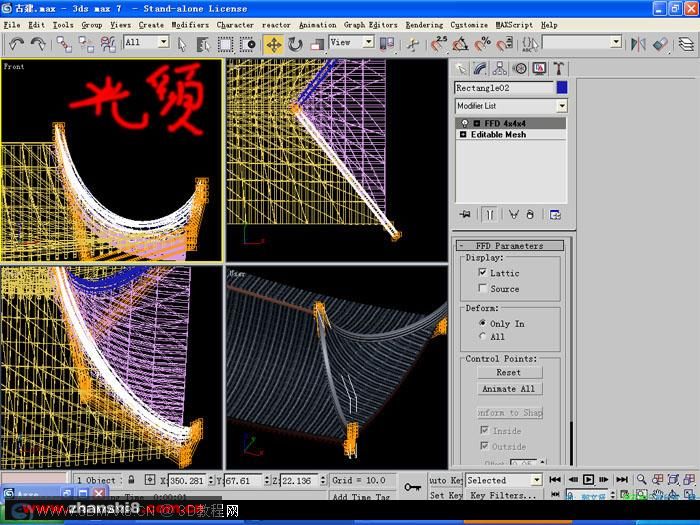Click the Play Animation button

(x=588, y=480)
